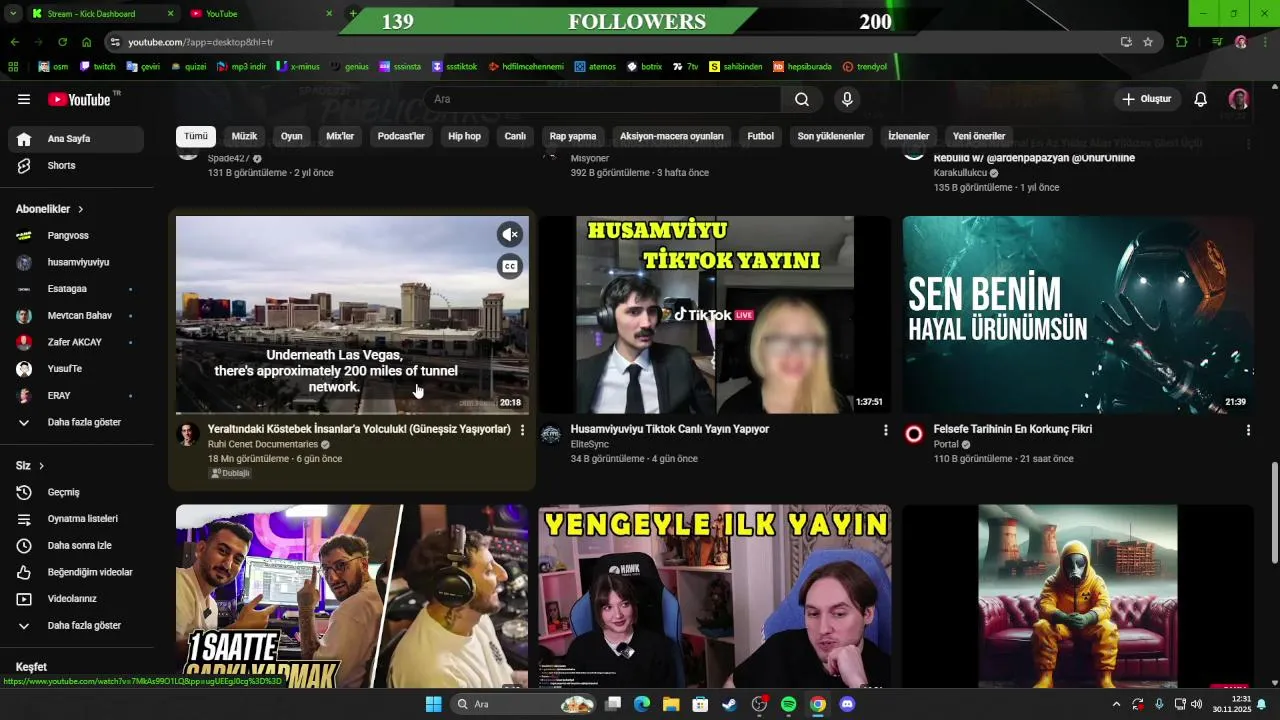Screen dimensions: 1280x720
Task: Open Beğendiğim videolar liked videos
Action: click(76, 572)
